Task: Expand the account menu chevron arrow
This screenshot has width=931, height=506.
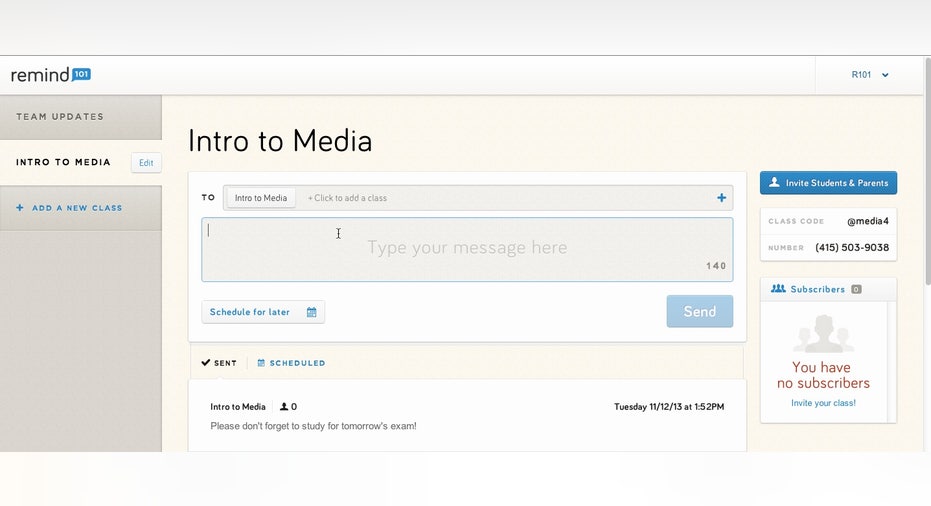Action: (x=885, y=75)
